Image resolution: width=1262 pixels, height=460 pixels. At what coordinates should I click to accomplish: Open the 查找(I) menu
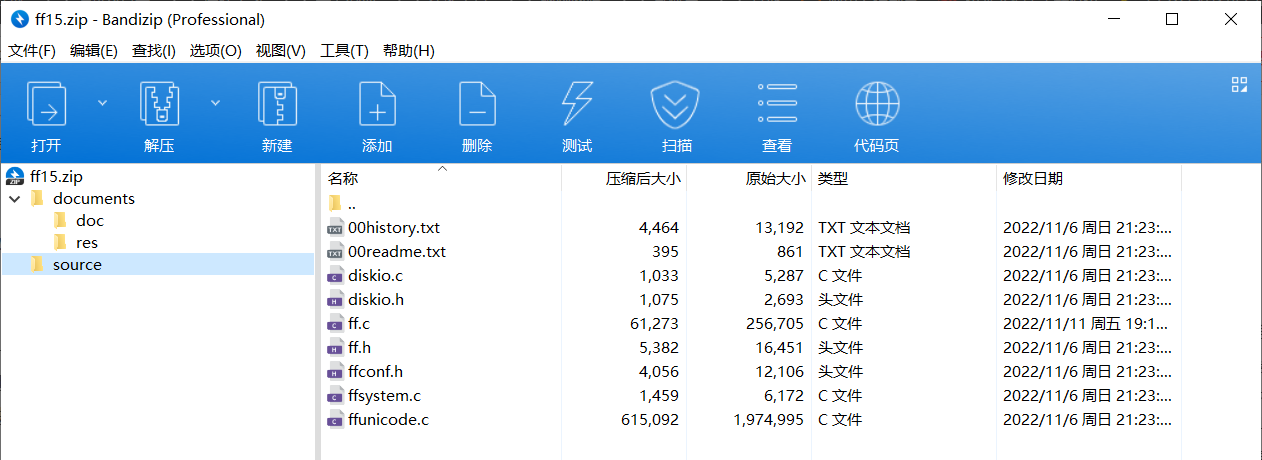[154, 50]
